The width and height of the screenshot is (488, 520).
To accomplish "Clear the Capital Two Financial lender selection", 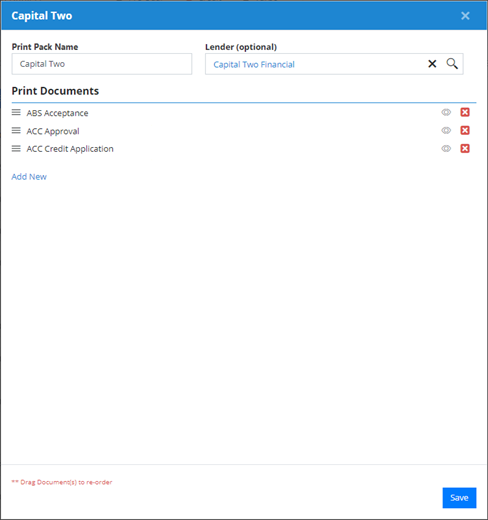I will [432, 64].
